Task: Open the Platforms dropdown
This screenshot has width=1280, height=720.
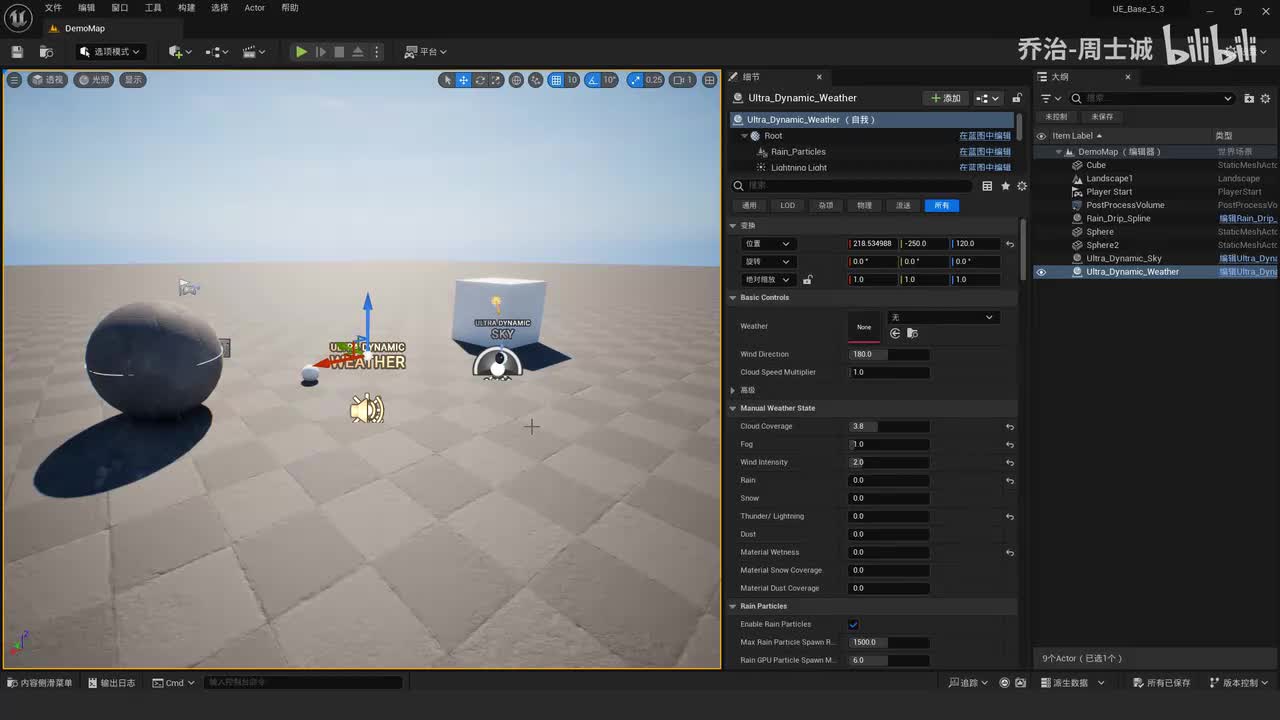Action: [426, 52]
